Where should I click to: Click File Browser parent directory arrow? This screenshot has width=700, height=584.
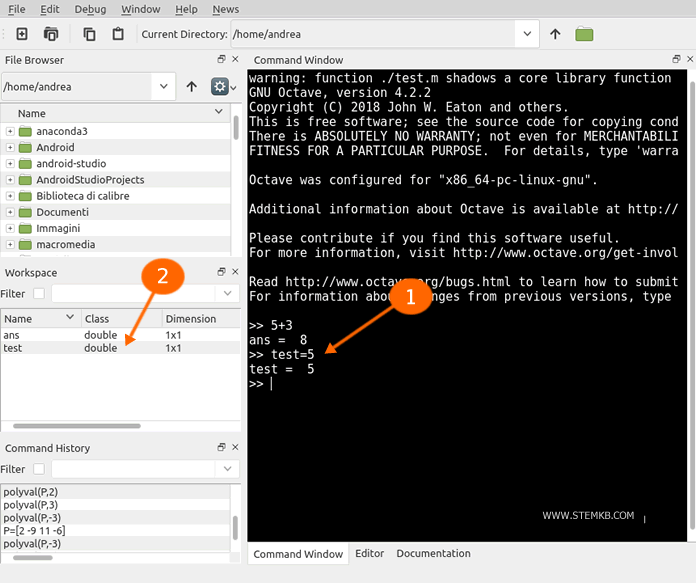[192, 87]
